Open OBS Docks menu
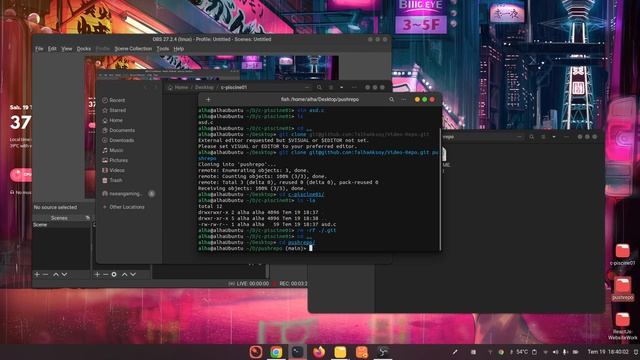Image resolution: width=640 pixels, height=360 pixels. coord(84,49)
